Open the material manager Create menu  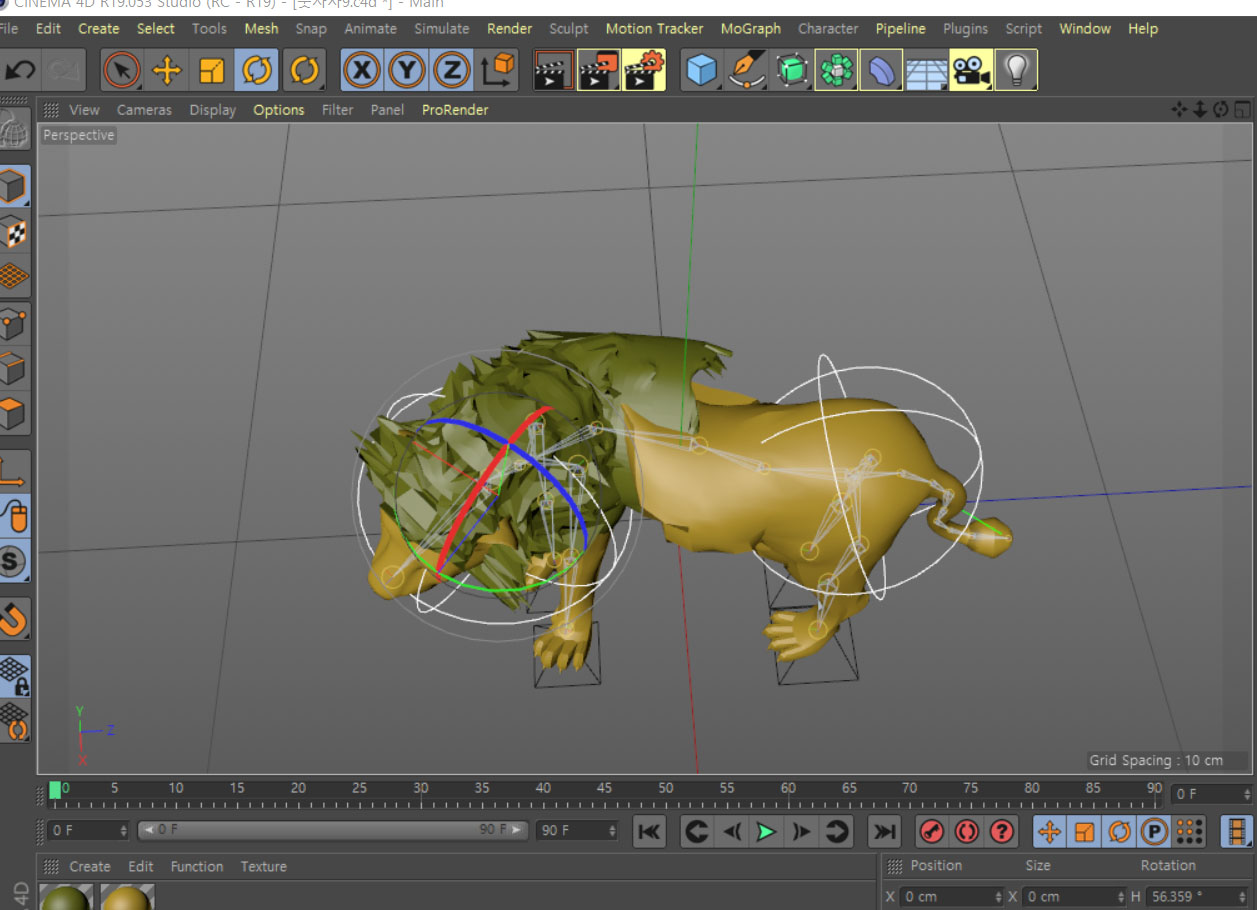coord(90,866)
